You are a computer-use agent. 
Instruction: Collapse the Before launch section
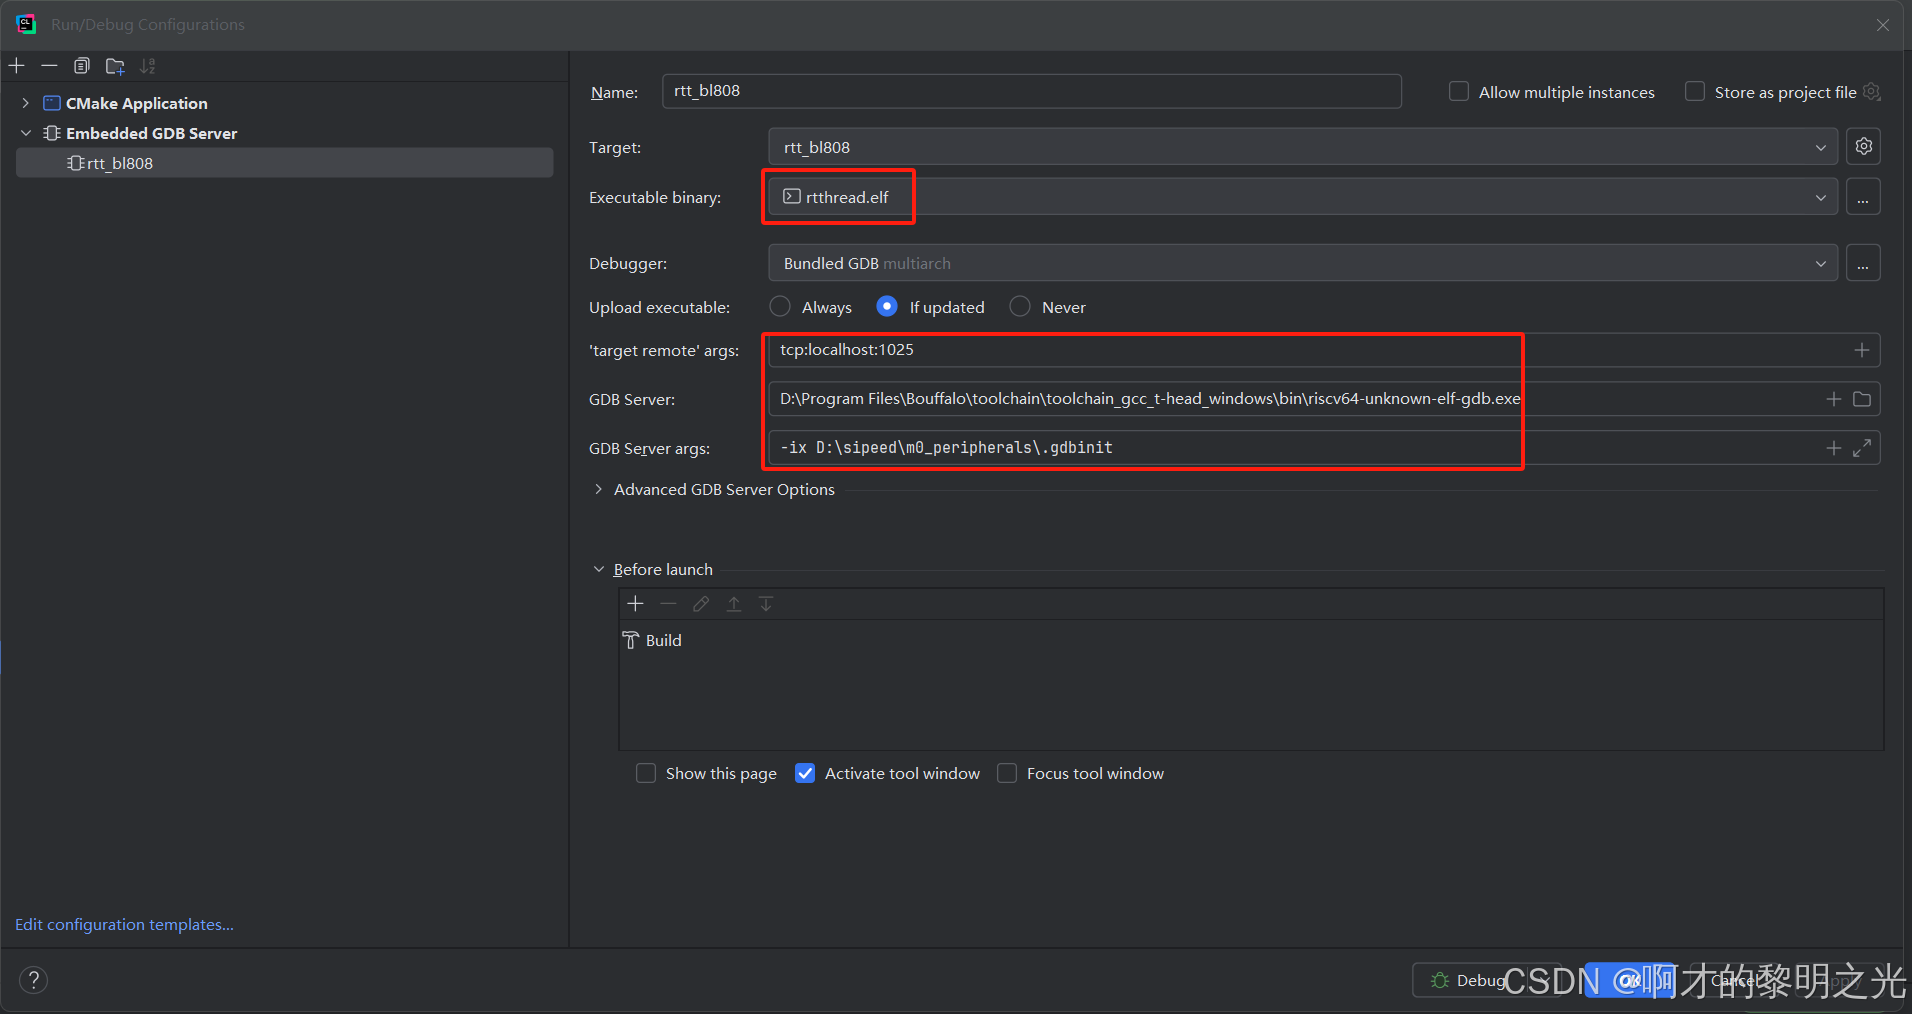point(598,568)
